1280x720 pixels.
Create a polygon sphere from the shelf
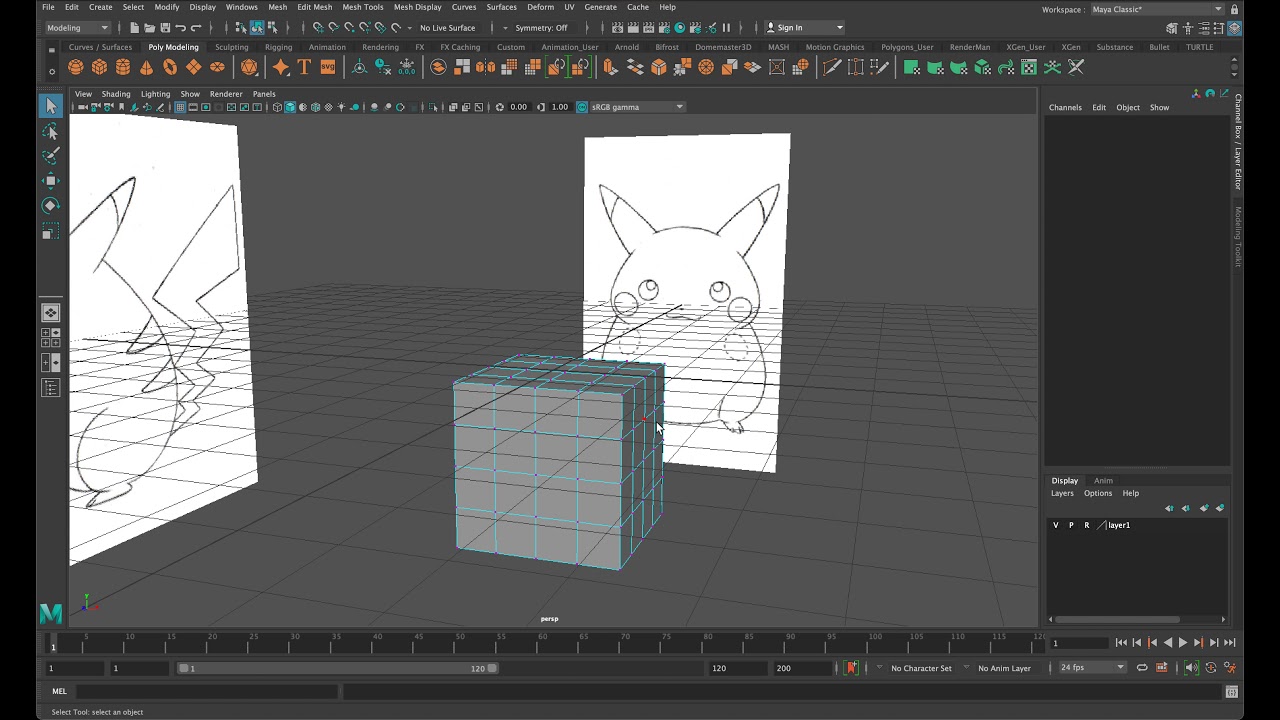(76, 67)
